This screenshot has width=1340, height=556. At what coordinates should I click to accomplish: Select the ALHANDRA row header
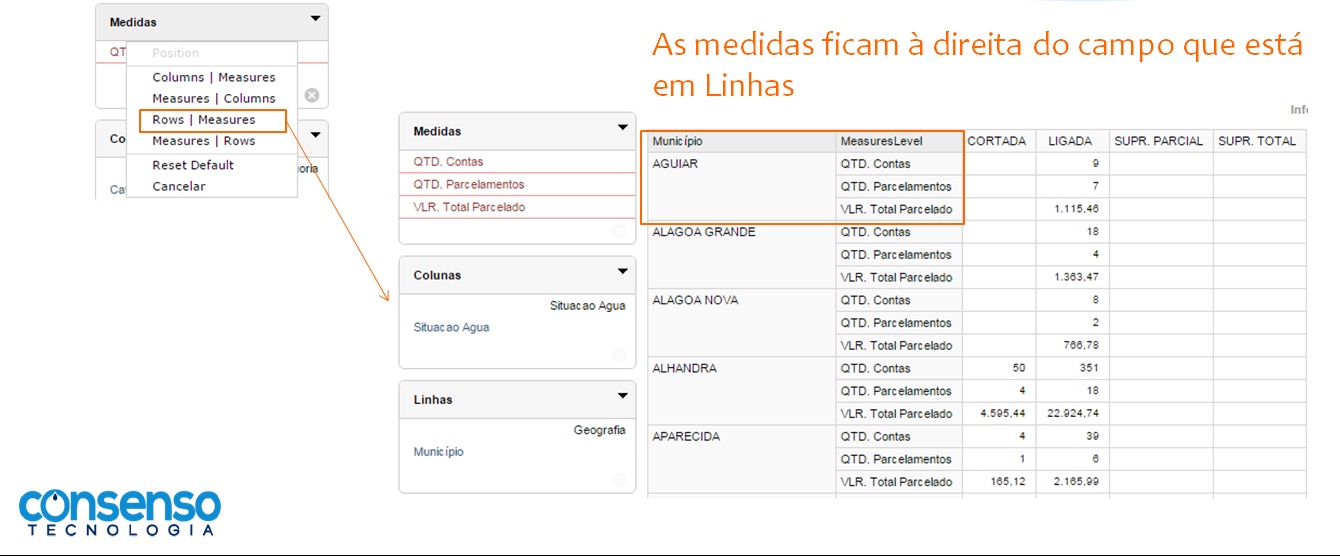[x=684, y=368]
